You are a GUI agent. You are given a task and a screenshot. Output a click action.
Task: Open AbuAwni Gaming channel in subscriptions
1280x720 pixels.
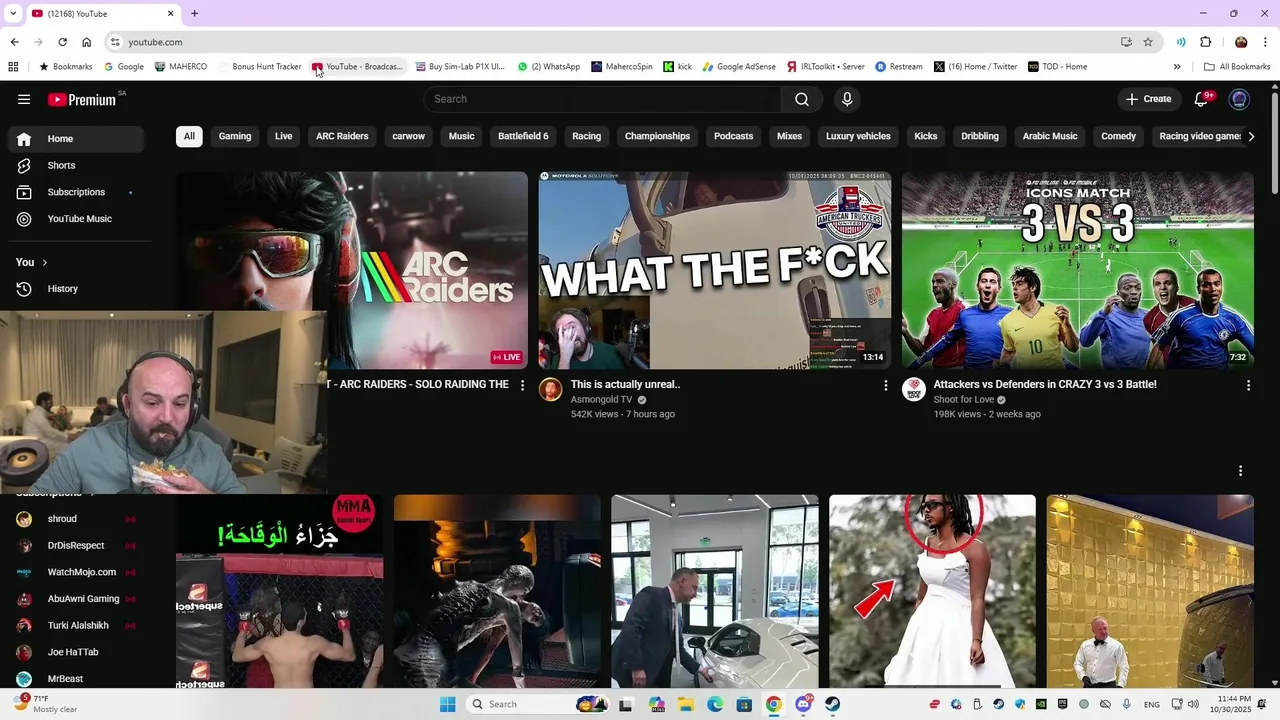[x=76, y=599]
